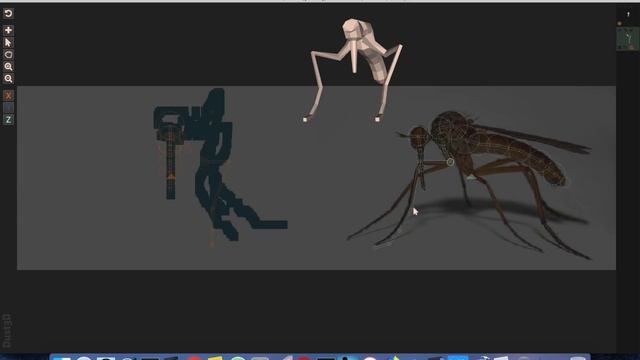Click the zoom out magnifier
The height and width of the screenshot is (360, 640).
[x=8, y=79]
